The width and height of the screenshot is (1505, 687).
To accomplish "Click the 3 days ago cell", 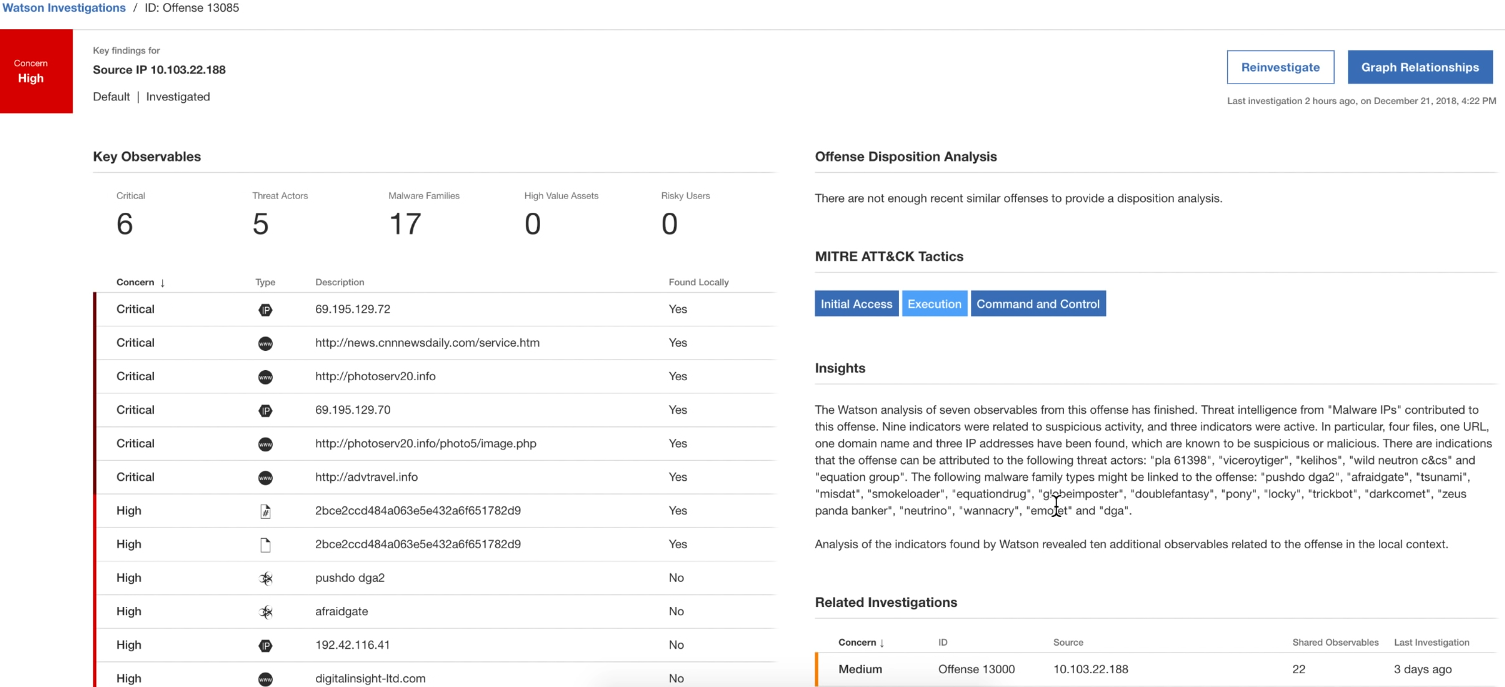I will [1423, 669].
